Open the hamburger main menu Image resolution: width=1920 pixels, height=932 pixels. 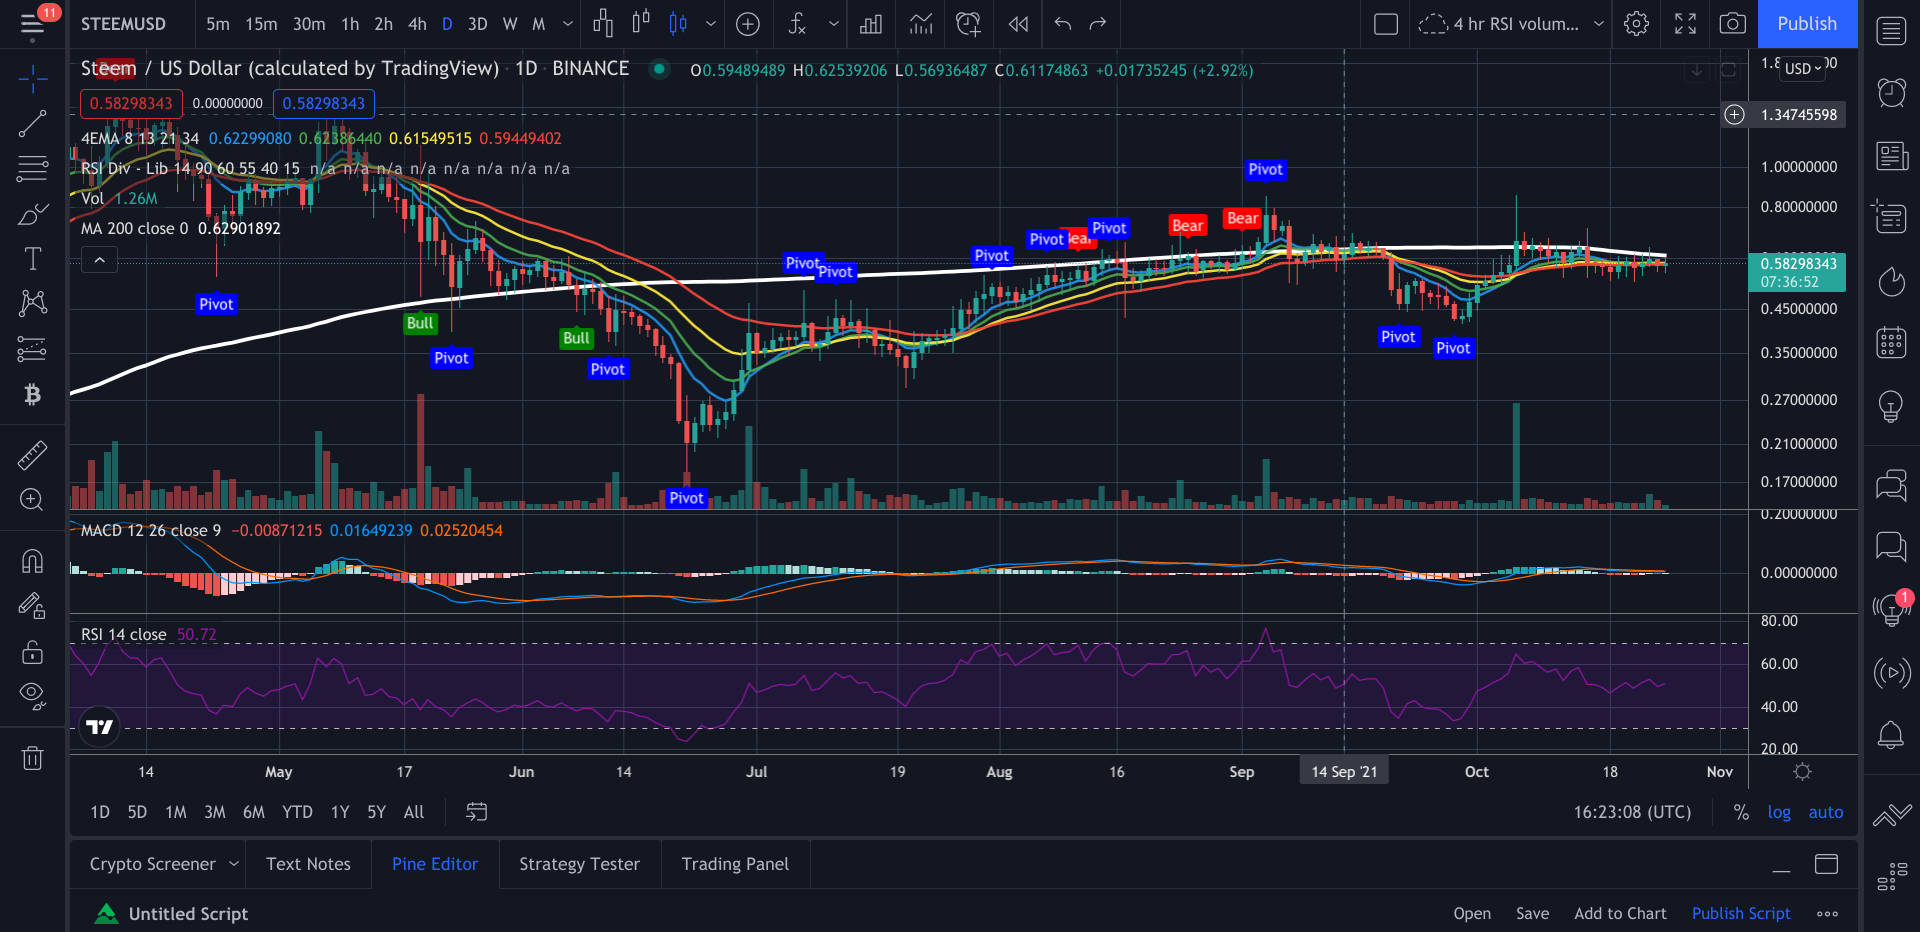tap(32, 24)
